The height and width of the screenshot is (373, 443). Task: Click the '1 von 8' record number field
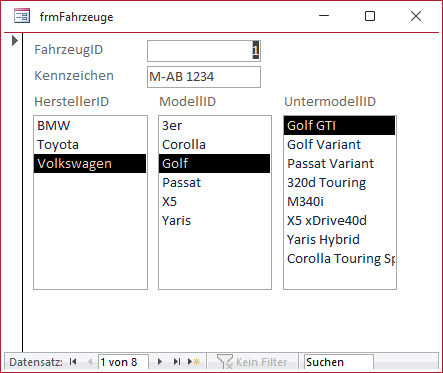123,362
